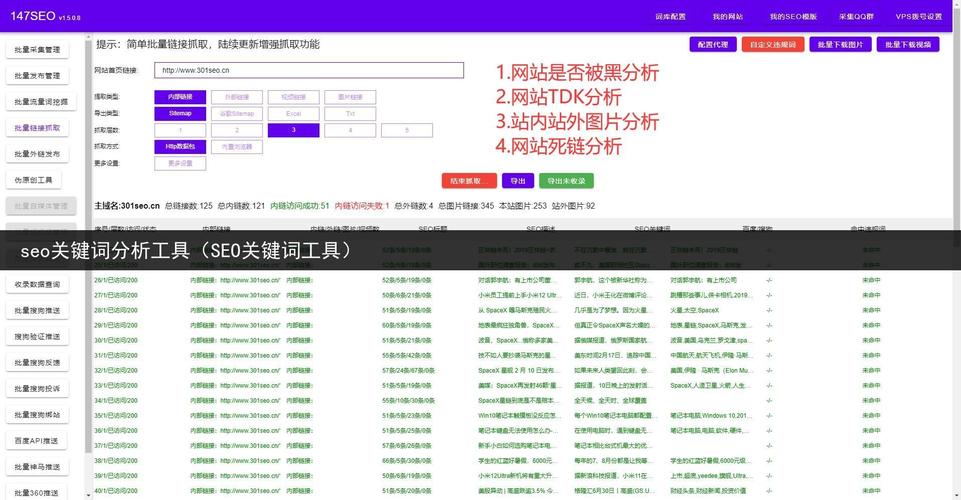
Task: Select the 视频链接 crawl type option
Action: tap(294, 97)
